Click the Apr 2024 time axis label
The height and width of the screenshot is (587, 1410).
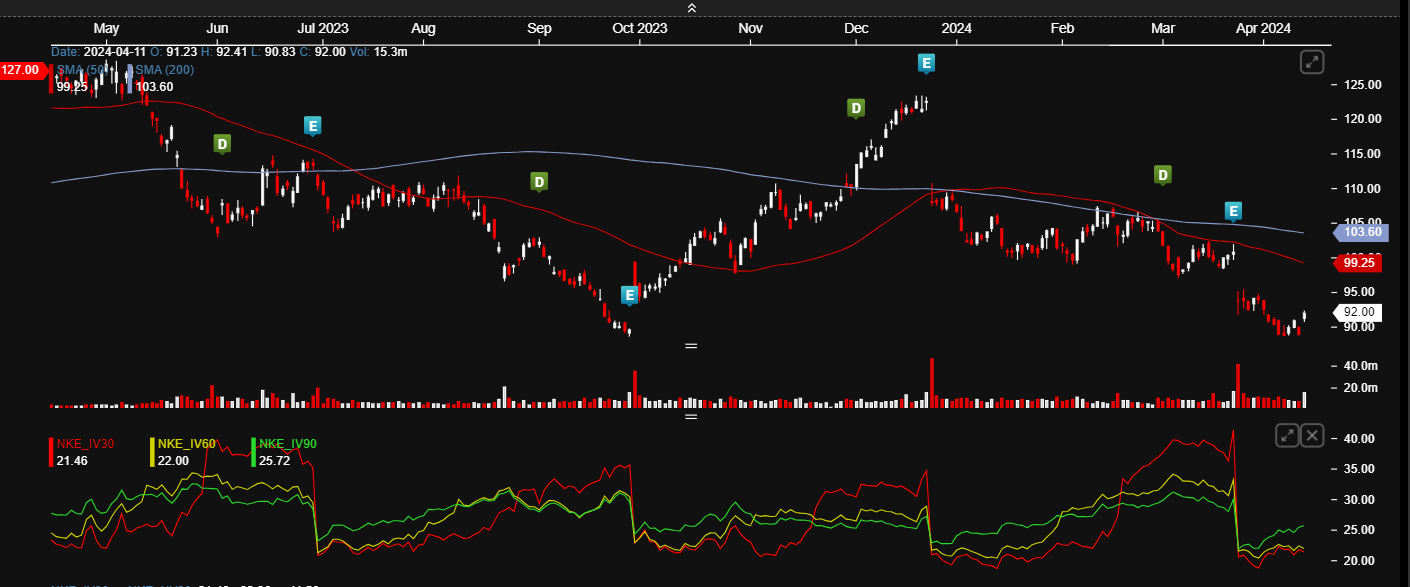point(1263,28)
